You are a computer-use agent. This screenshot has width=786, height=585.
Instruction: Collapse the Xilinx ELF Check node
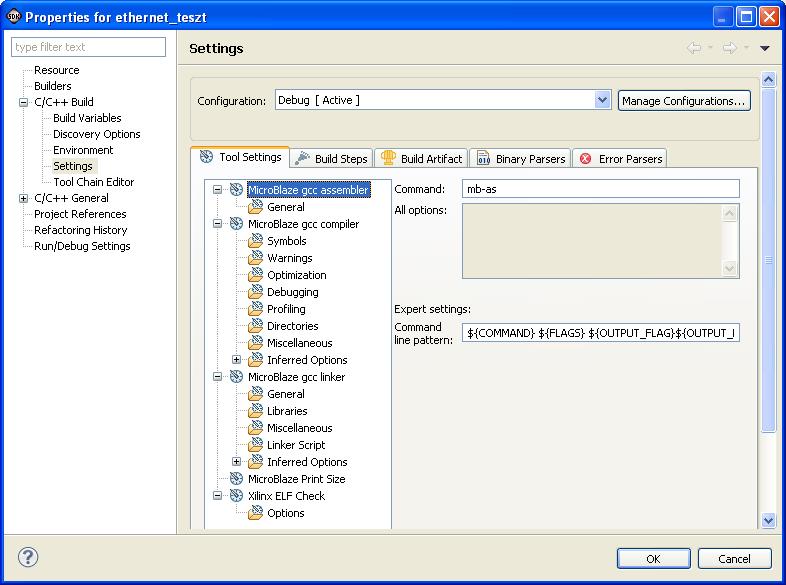tap(217, 495)
